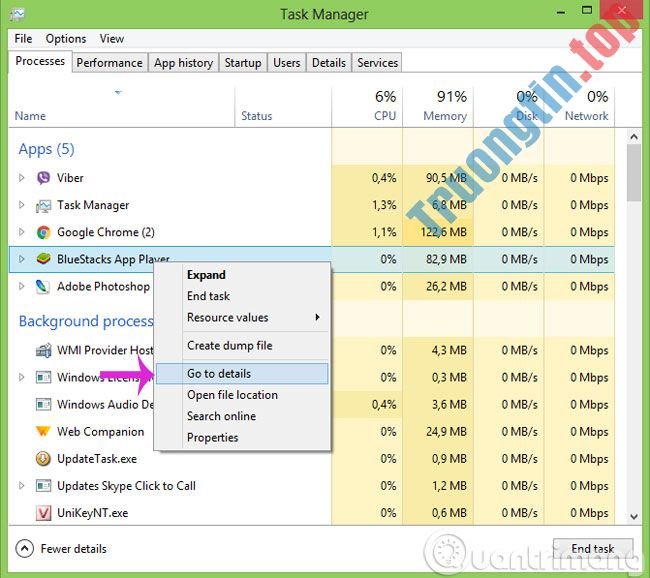Click the Web Companion icon

coord(43,432)
